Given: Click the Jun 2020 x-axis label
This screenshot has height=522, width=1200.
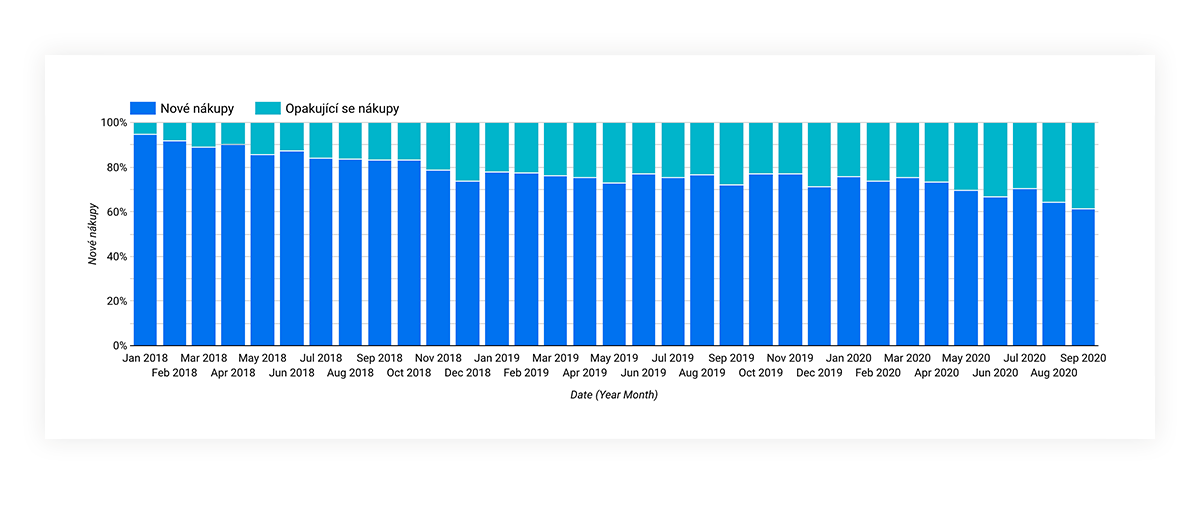Looking at the screenshot, I should point(996,373).
